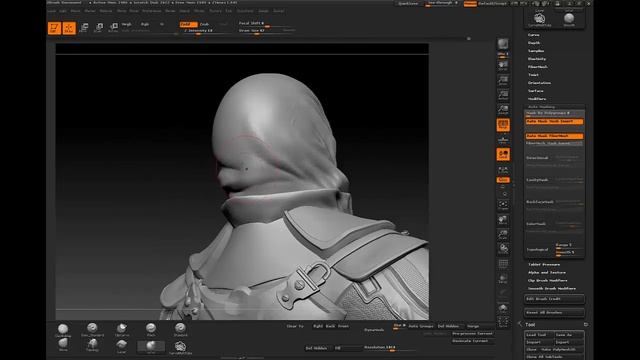This screenshot has width=640, height=360.
Task: Open the Render menu
Action: click(x=170, y=11)
